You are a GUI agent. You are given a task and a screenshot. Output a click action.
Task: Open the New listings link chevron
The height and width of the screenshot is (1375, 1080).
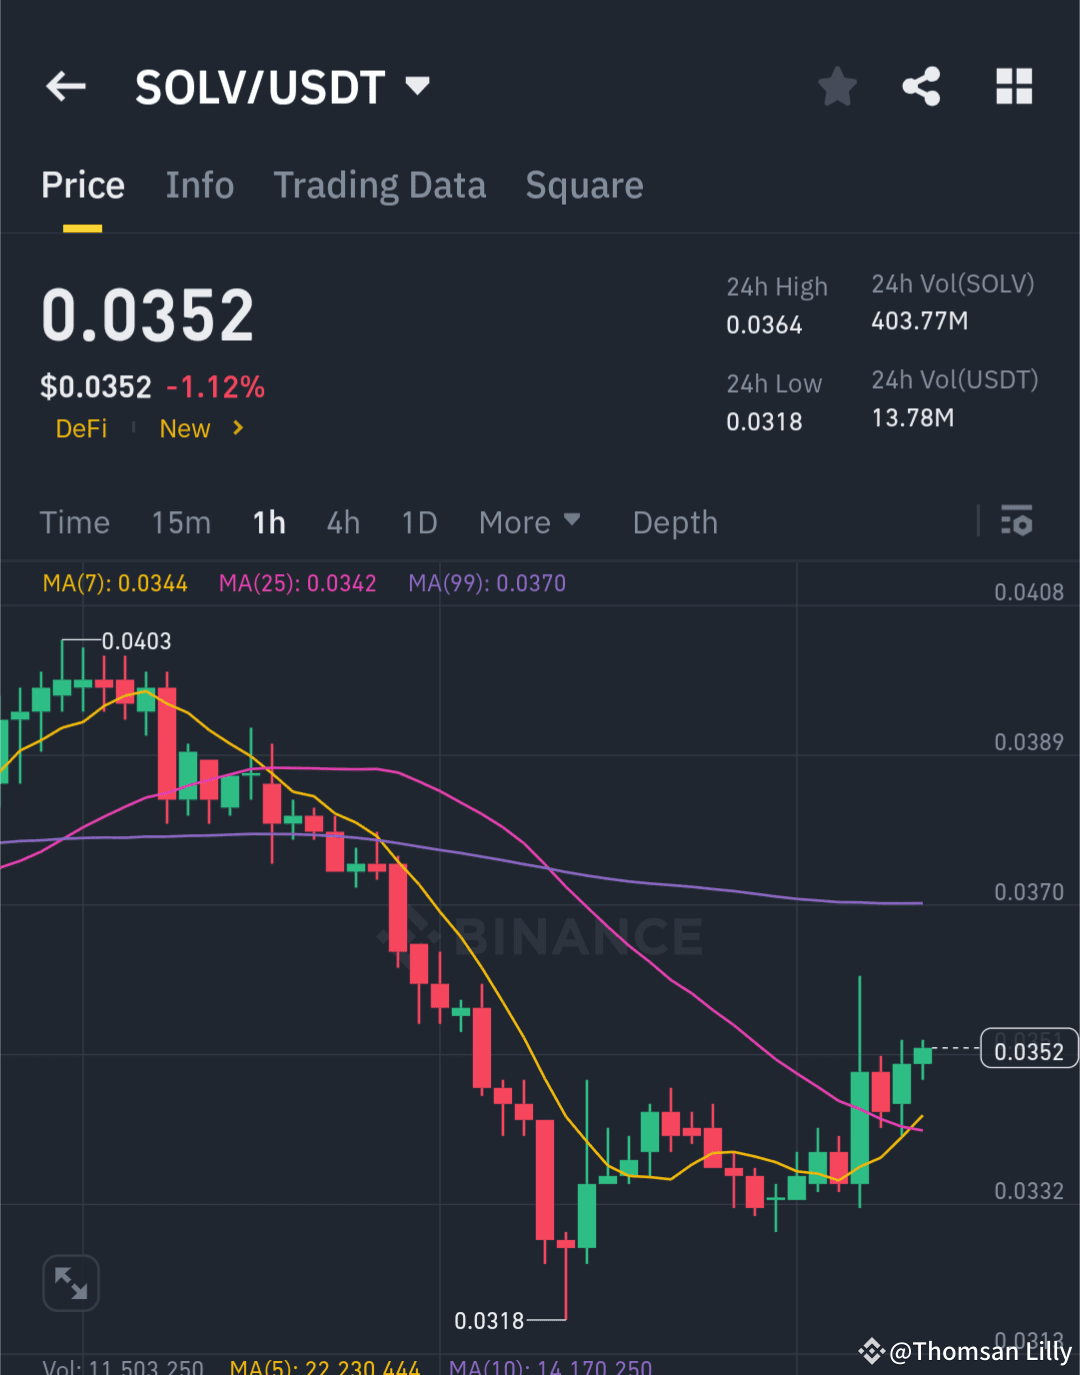(x=238, y=428)
